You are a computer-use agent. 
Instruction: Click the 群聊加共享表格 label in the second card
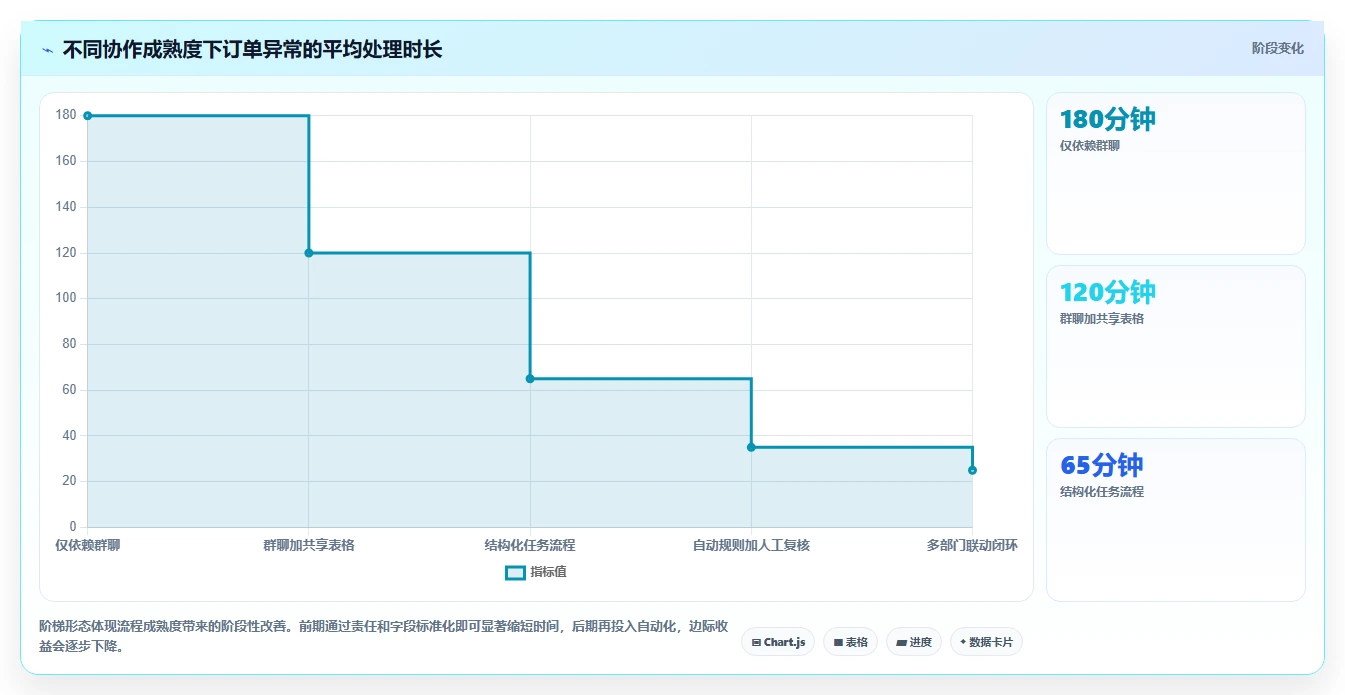pyautogui.click(x=1102, y=319)
